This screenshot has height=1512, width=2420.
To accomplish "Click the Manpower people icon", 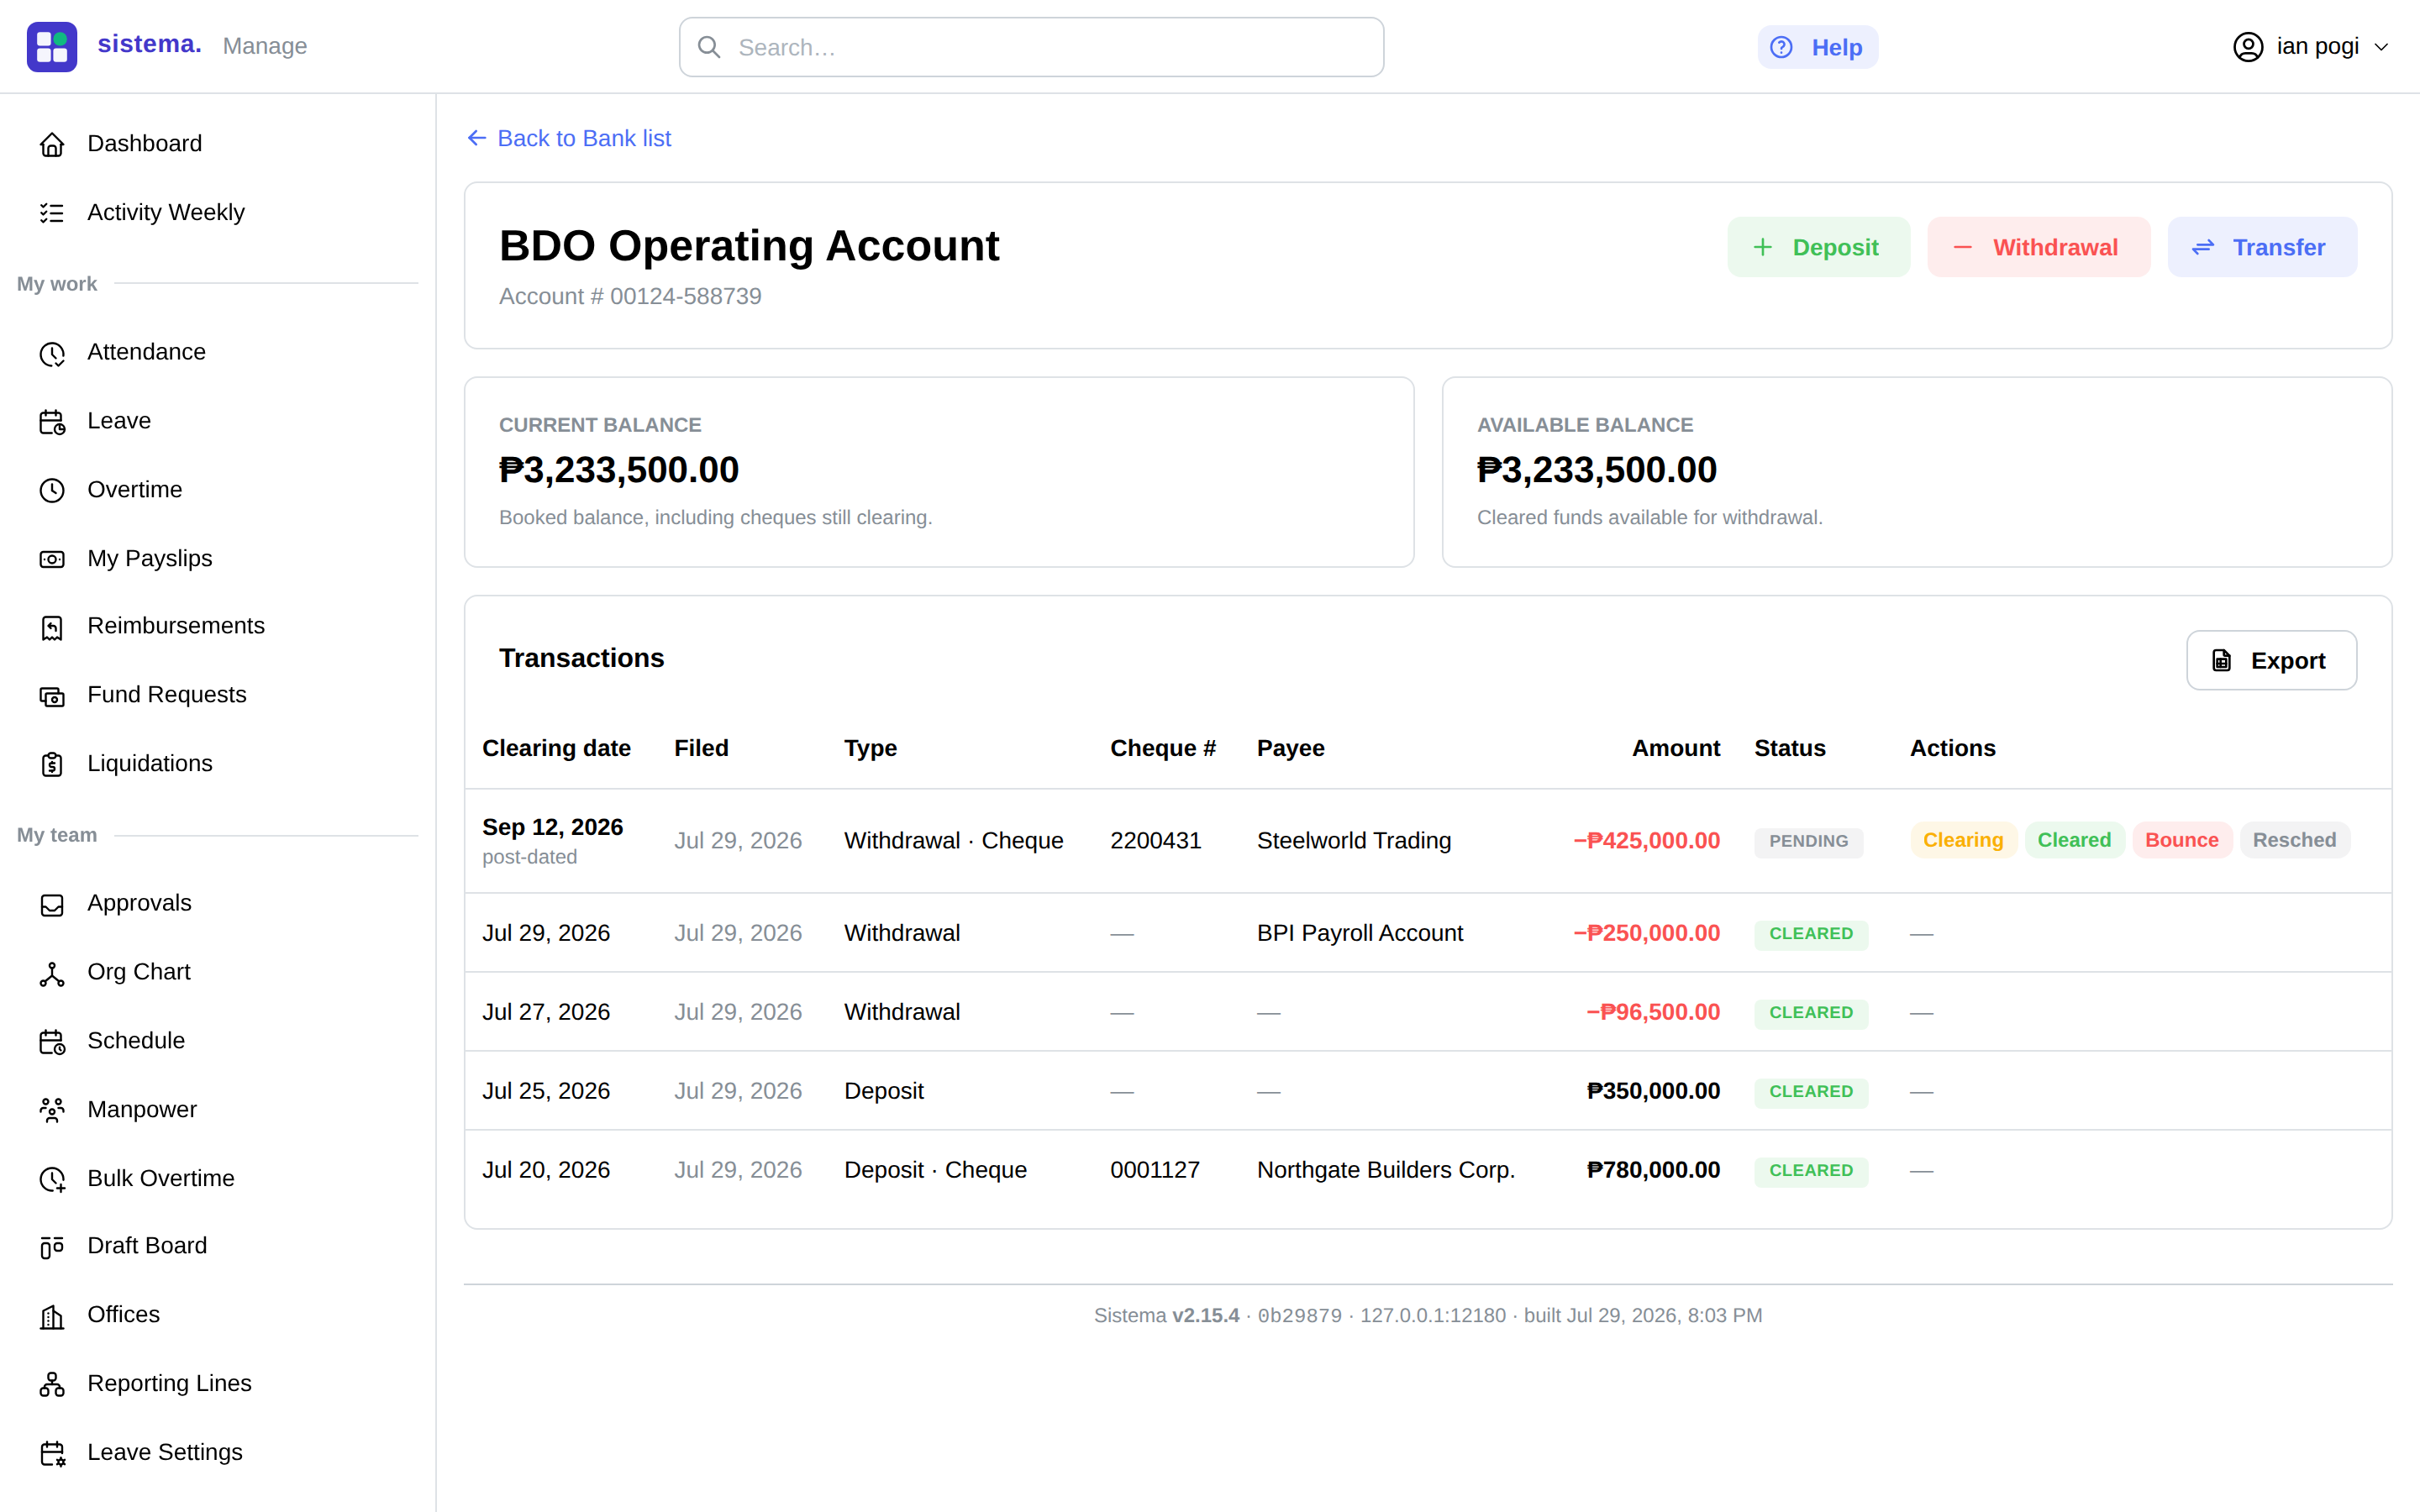I will (x=52, y=1110).
